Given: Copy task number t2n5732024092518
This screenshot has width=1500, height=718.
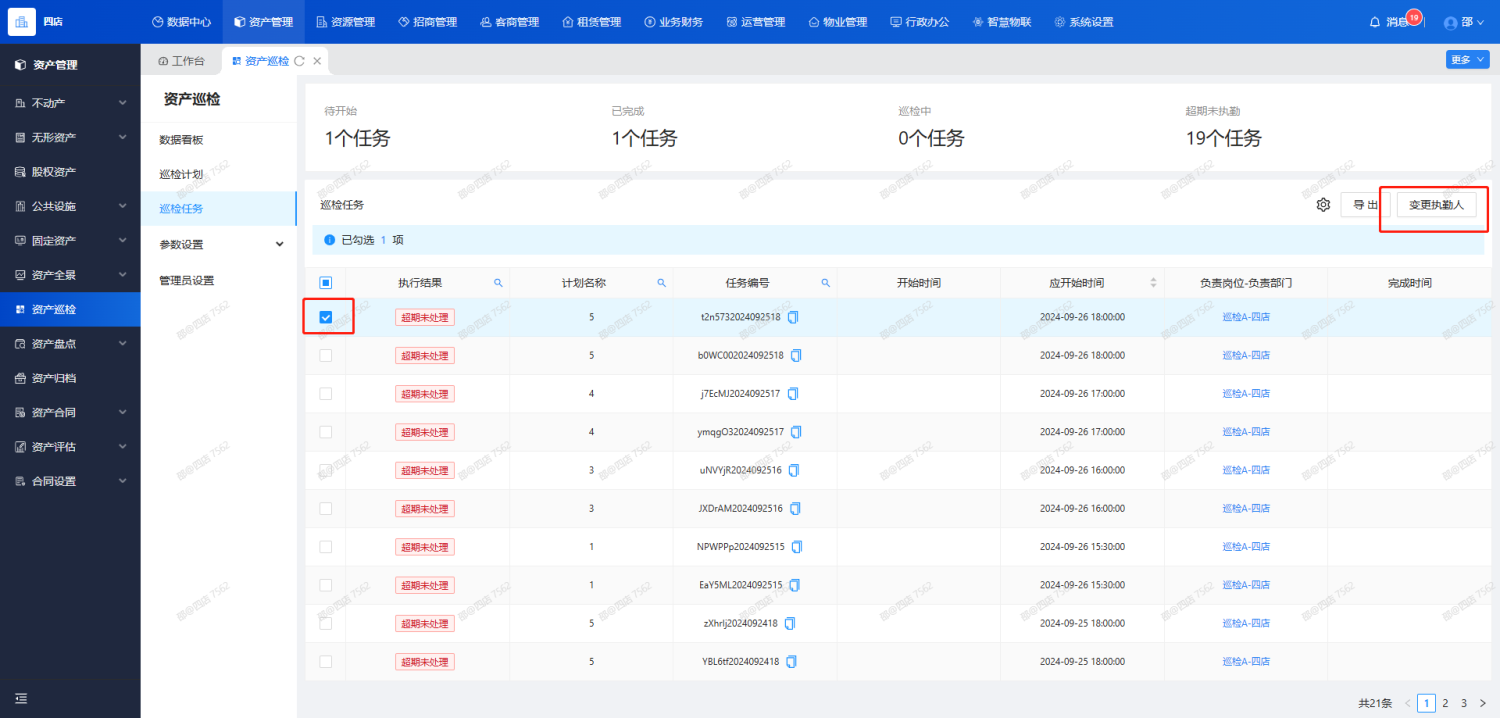Looking at the screenshot, I should click(794, 317).
